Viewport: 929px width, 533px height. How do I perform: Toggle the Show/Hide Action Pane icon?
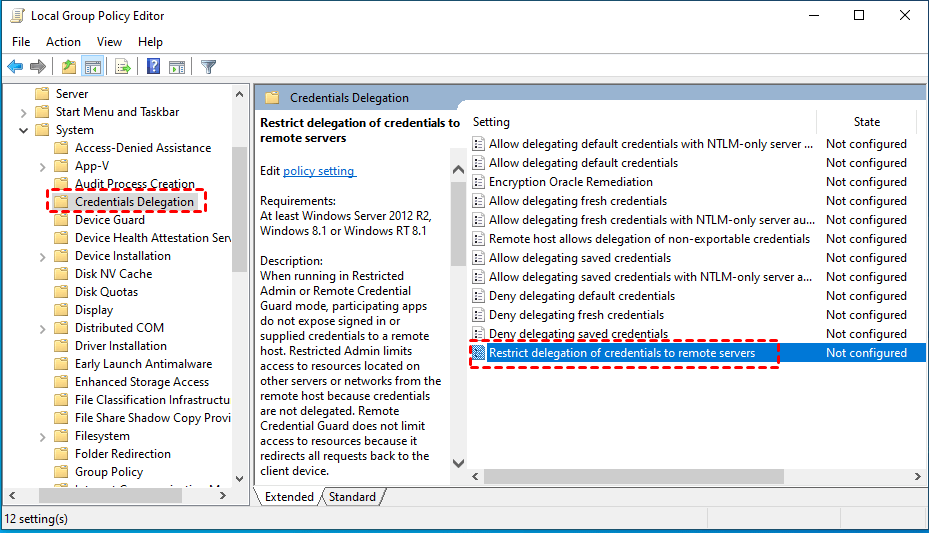pyautogui.click(x=177, y=67)
